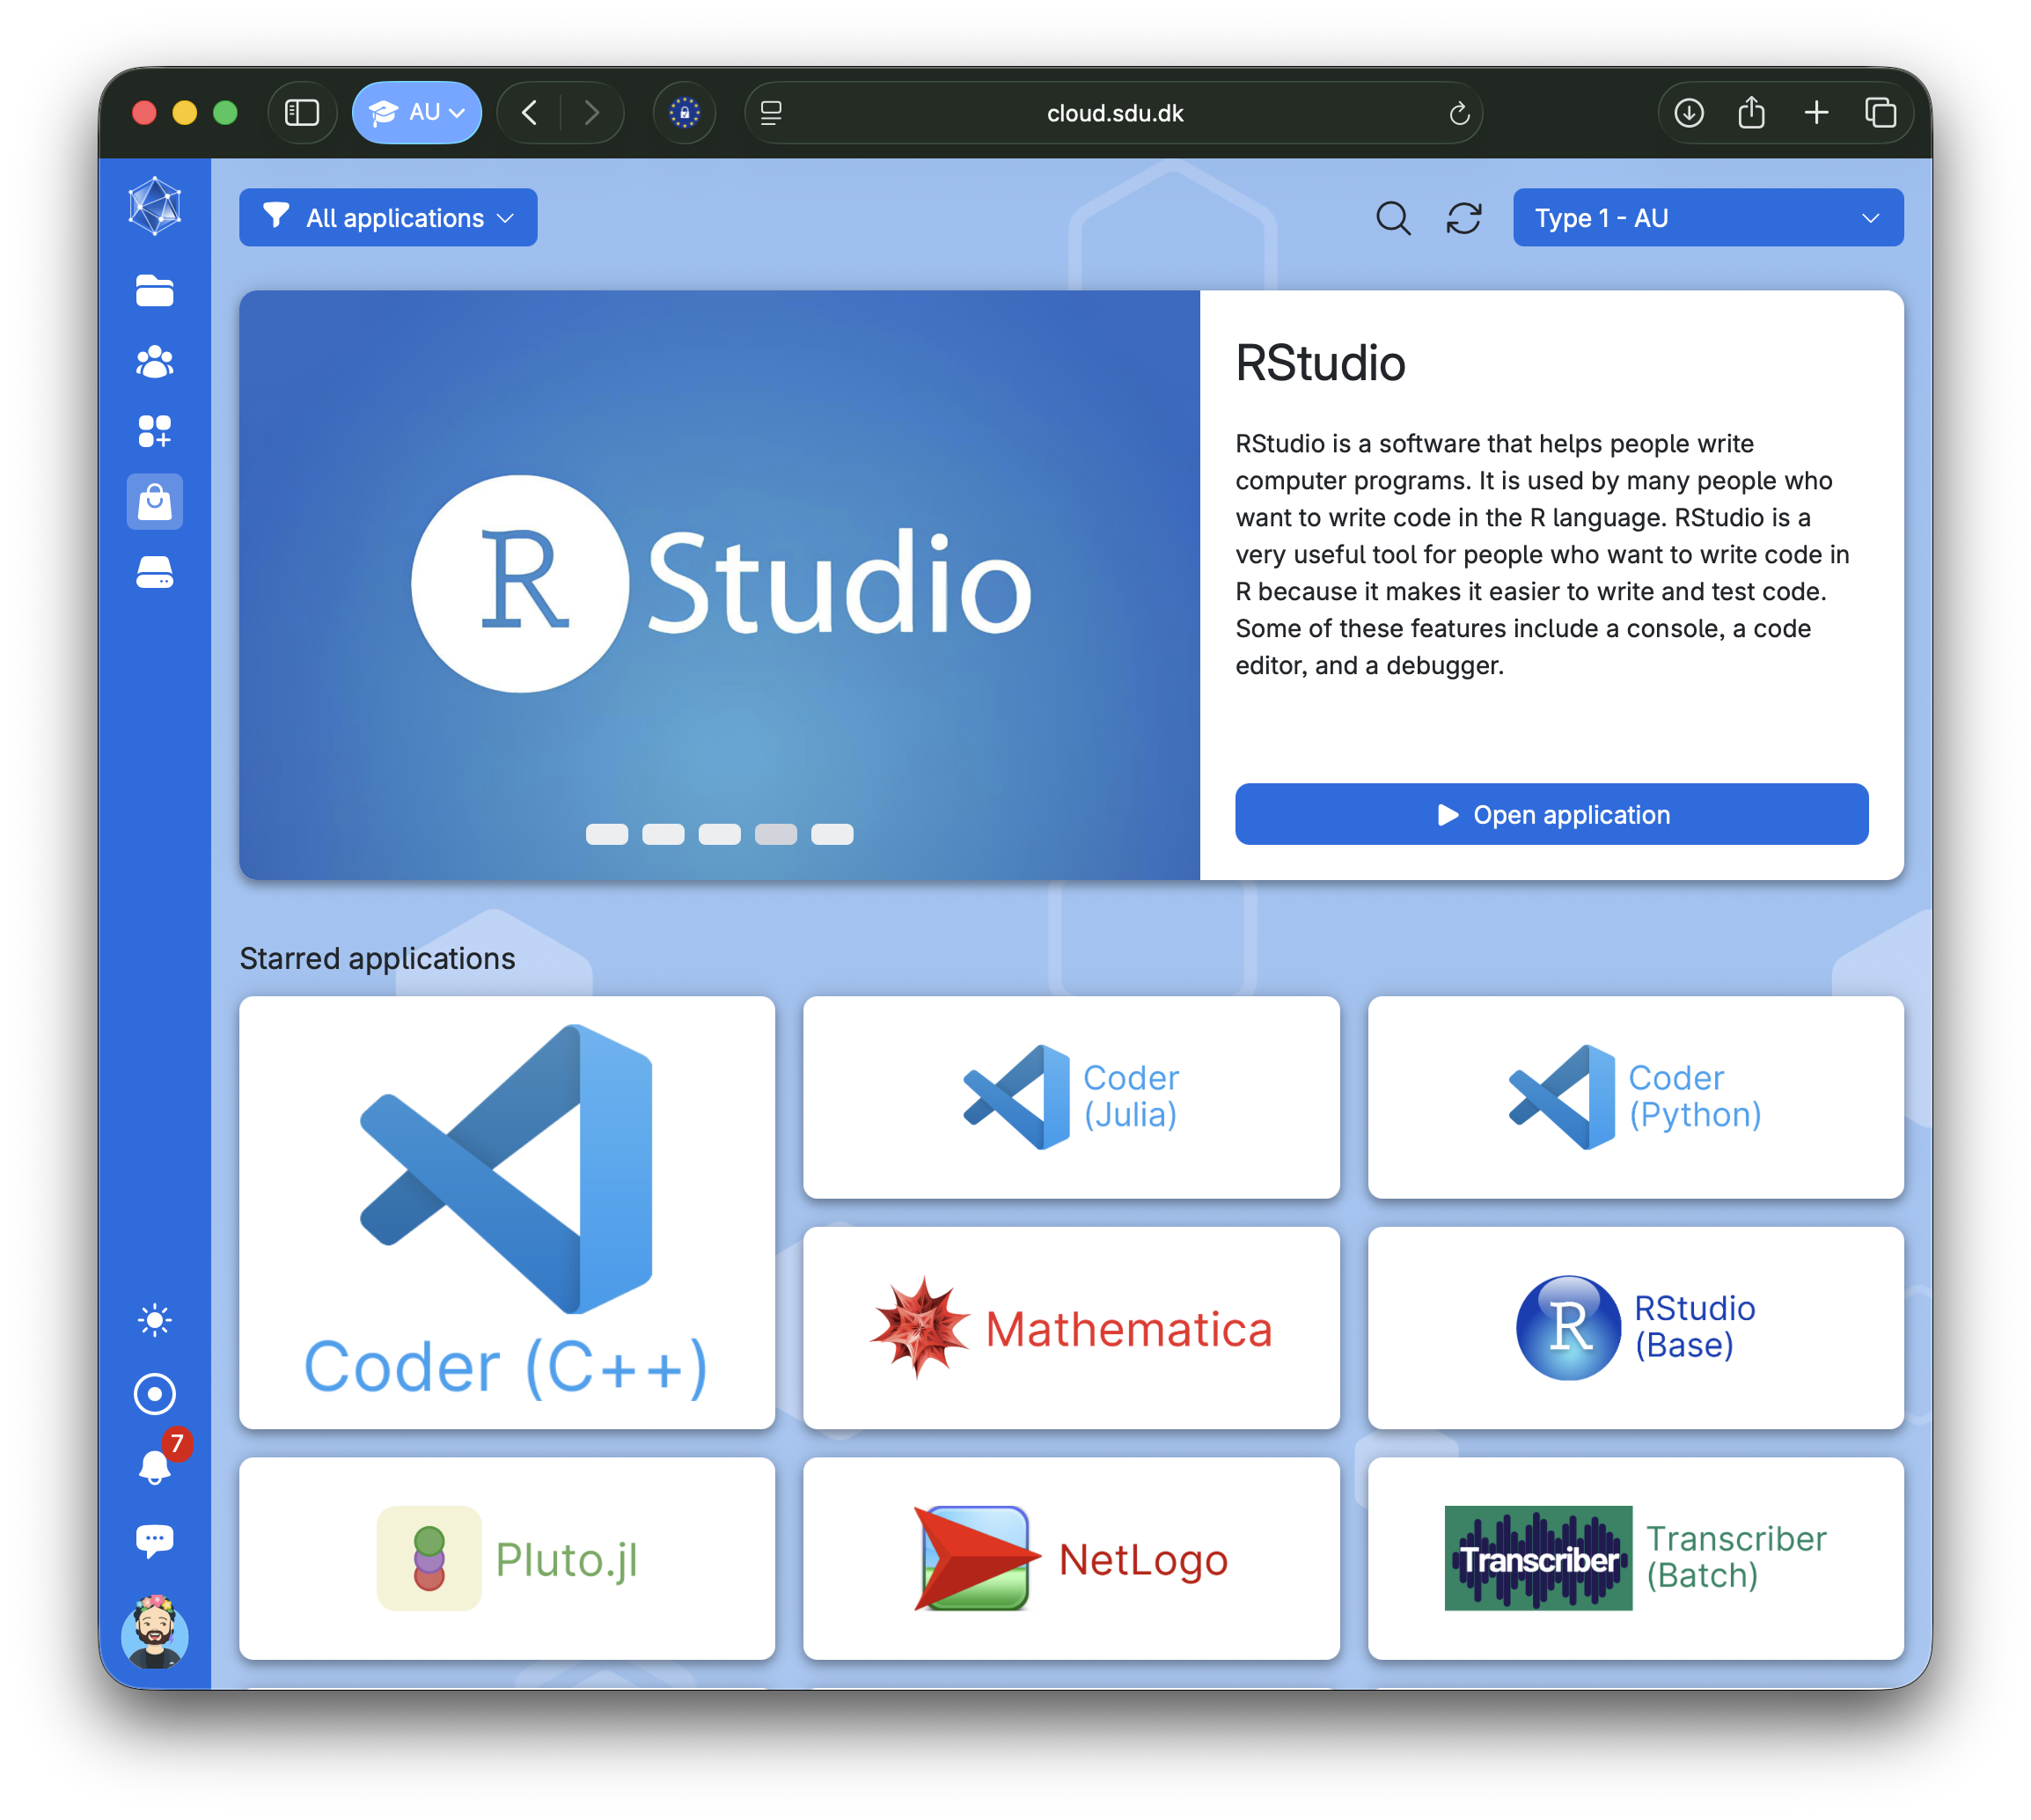Open the Resources grid-plus sidebar icon

155,431
